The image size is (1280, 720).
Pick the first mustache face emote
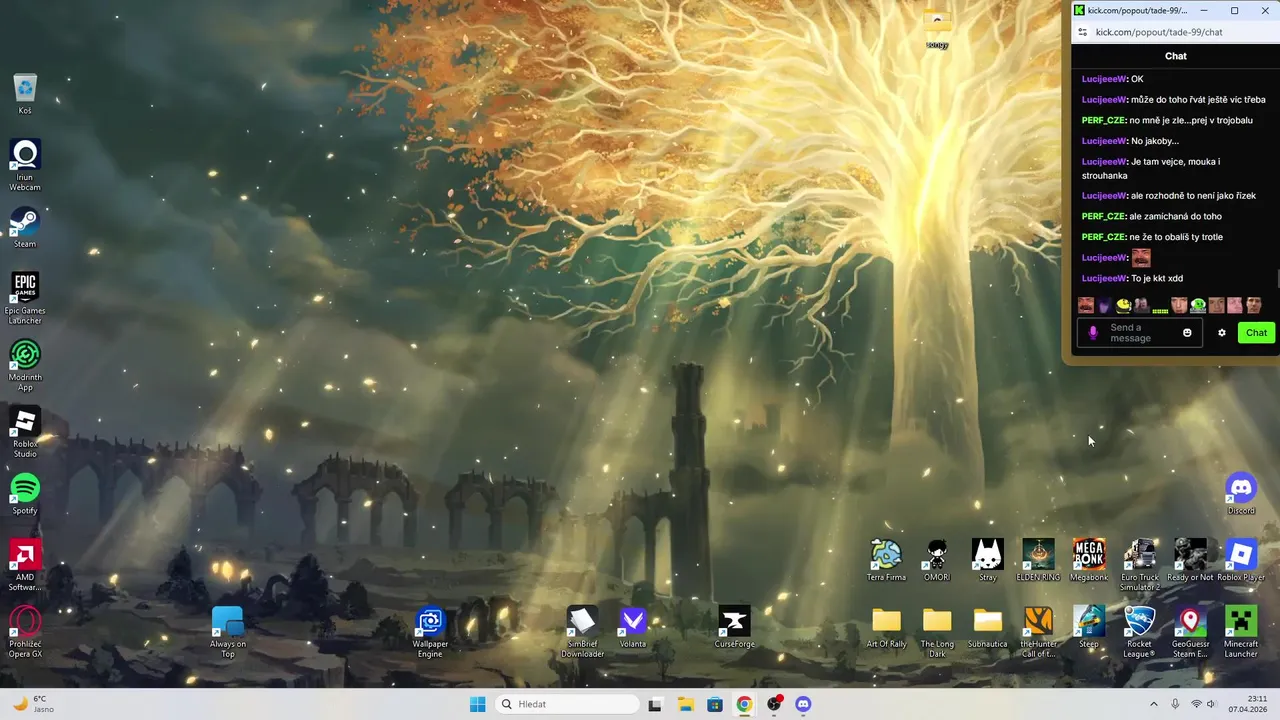tap(1085, 305)
